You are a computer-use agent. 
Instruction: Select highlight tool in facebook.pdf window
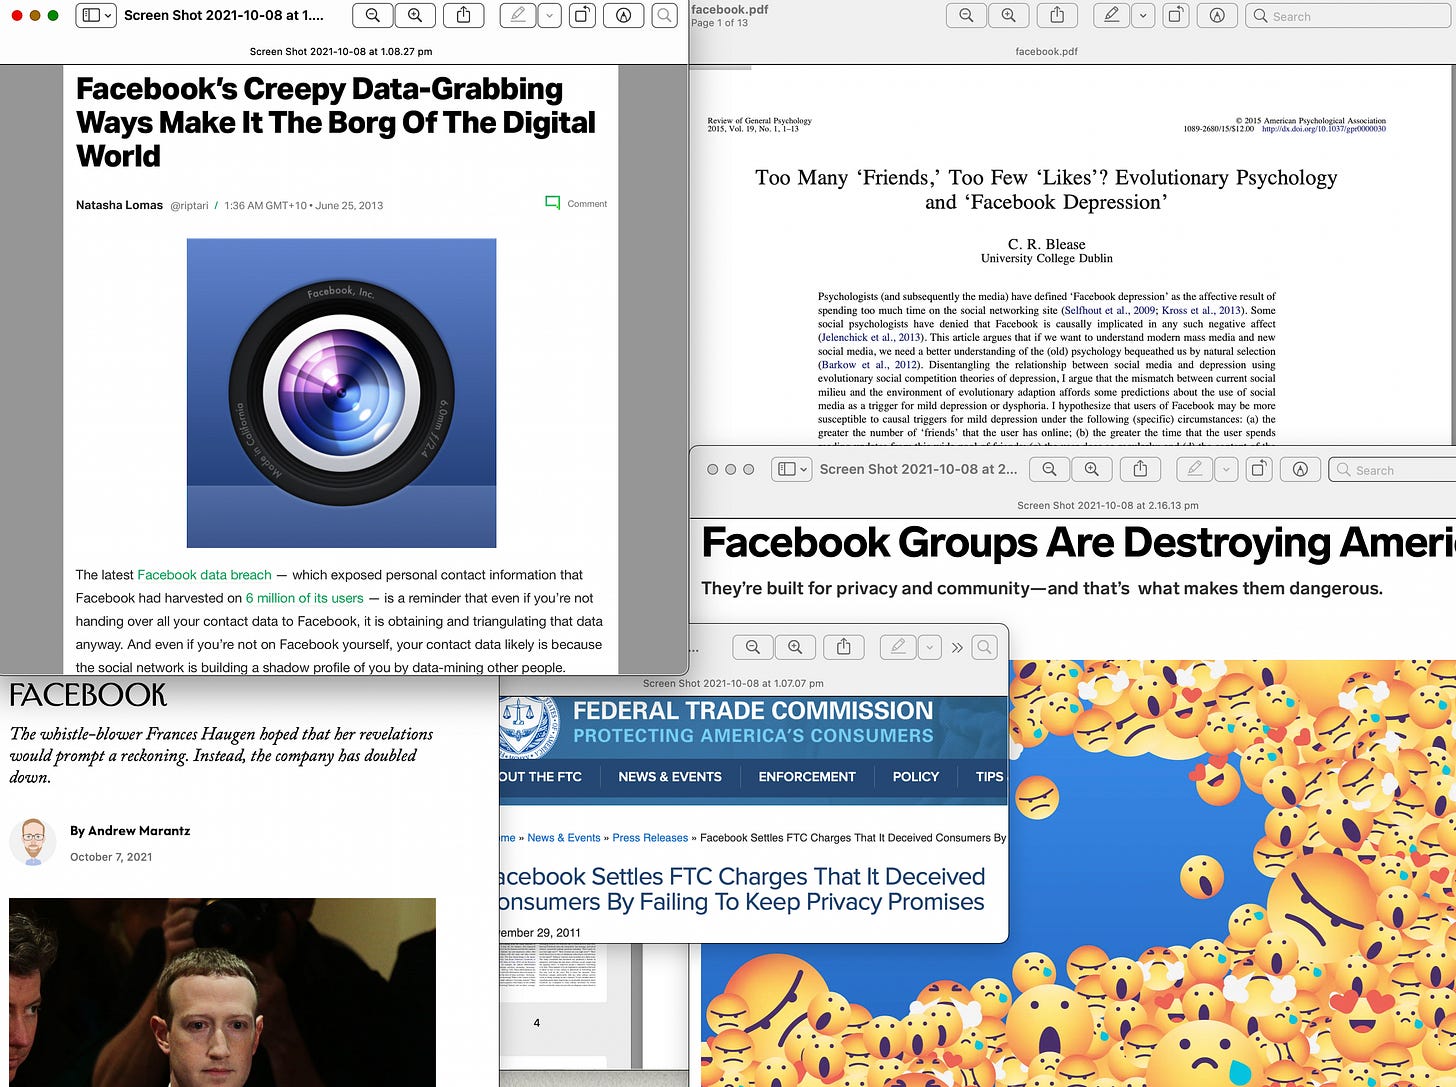1111,15
